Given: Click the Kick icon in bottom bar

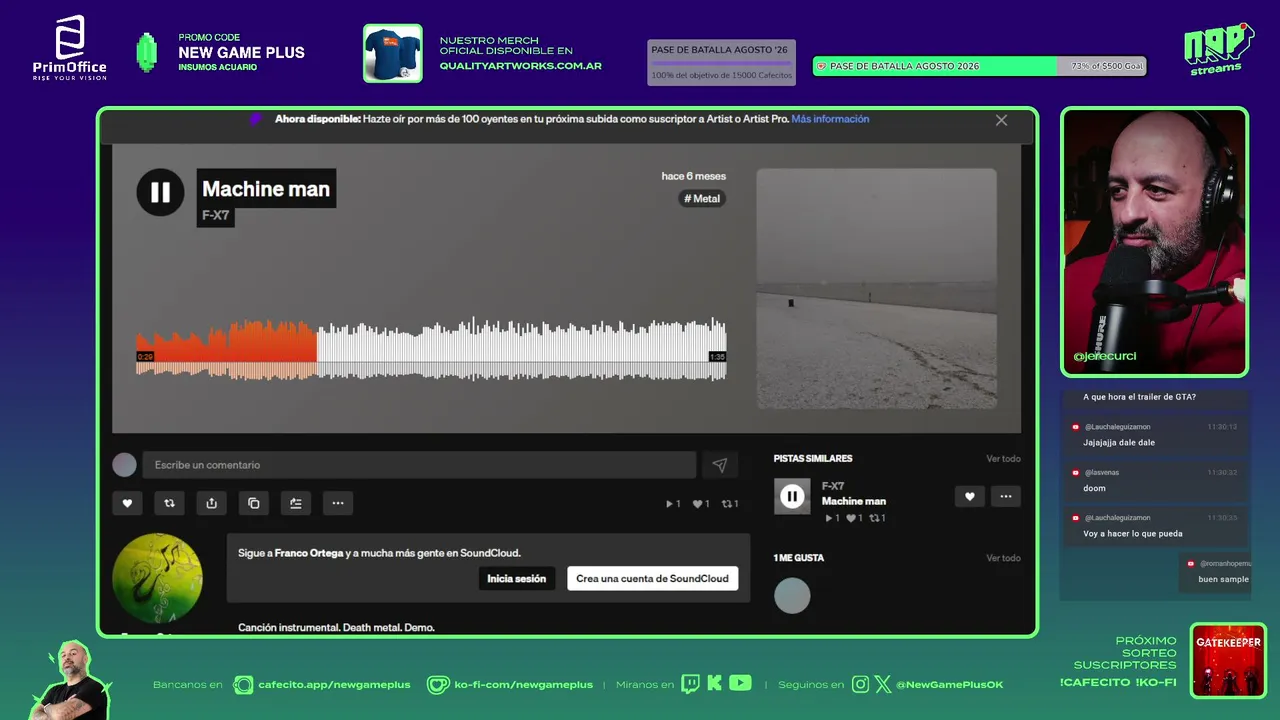Looking at the screenshot, I should tap(715, 684).
